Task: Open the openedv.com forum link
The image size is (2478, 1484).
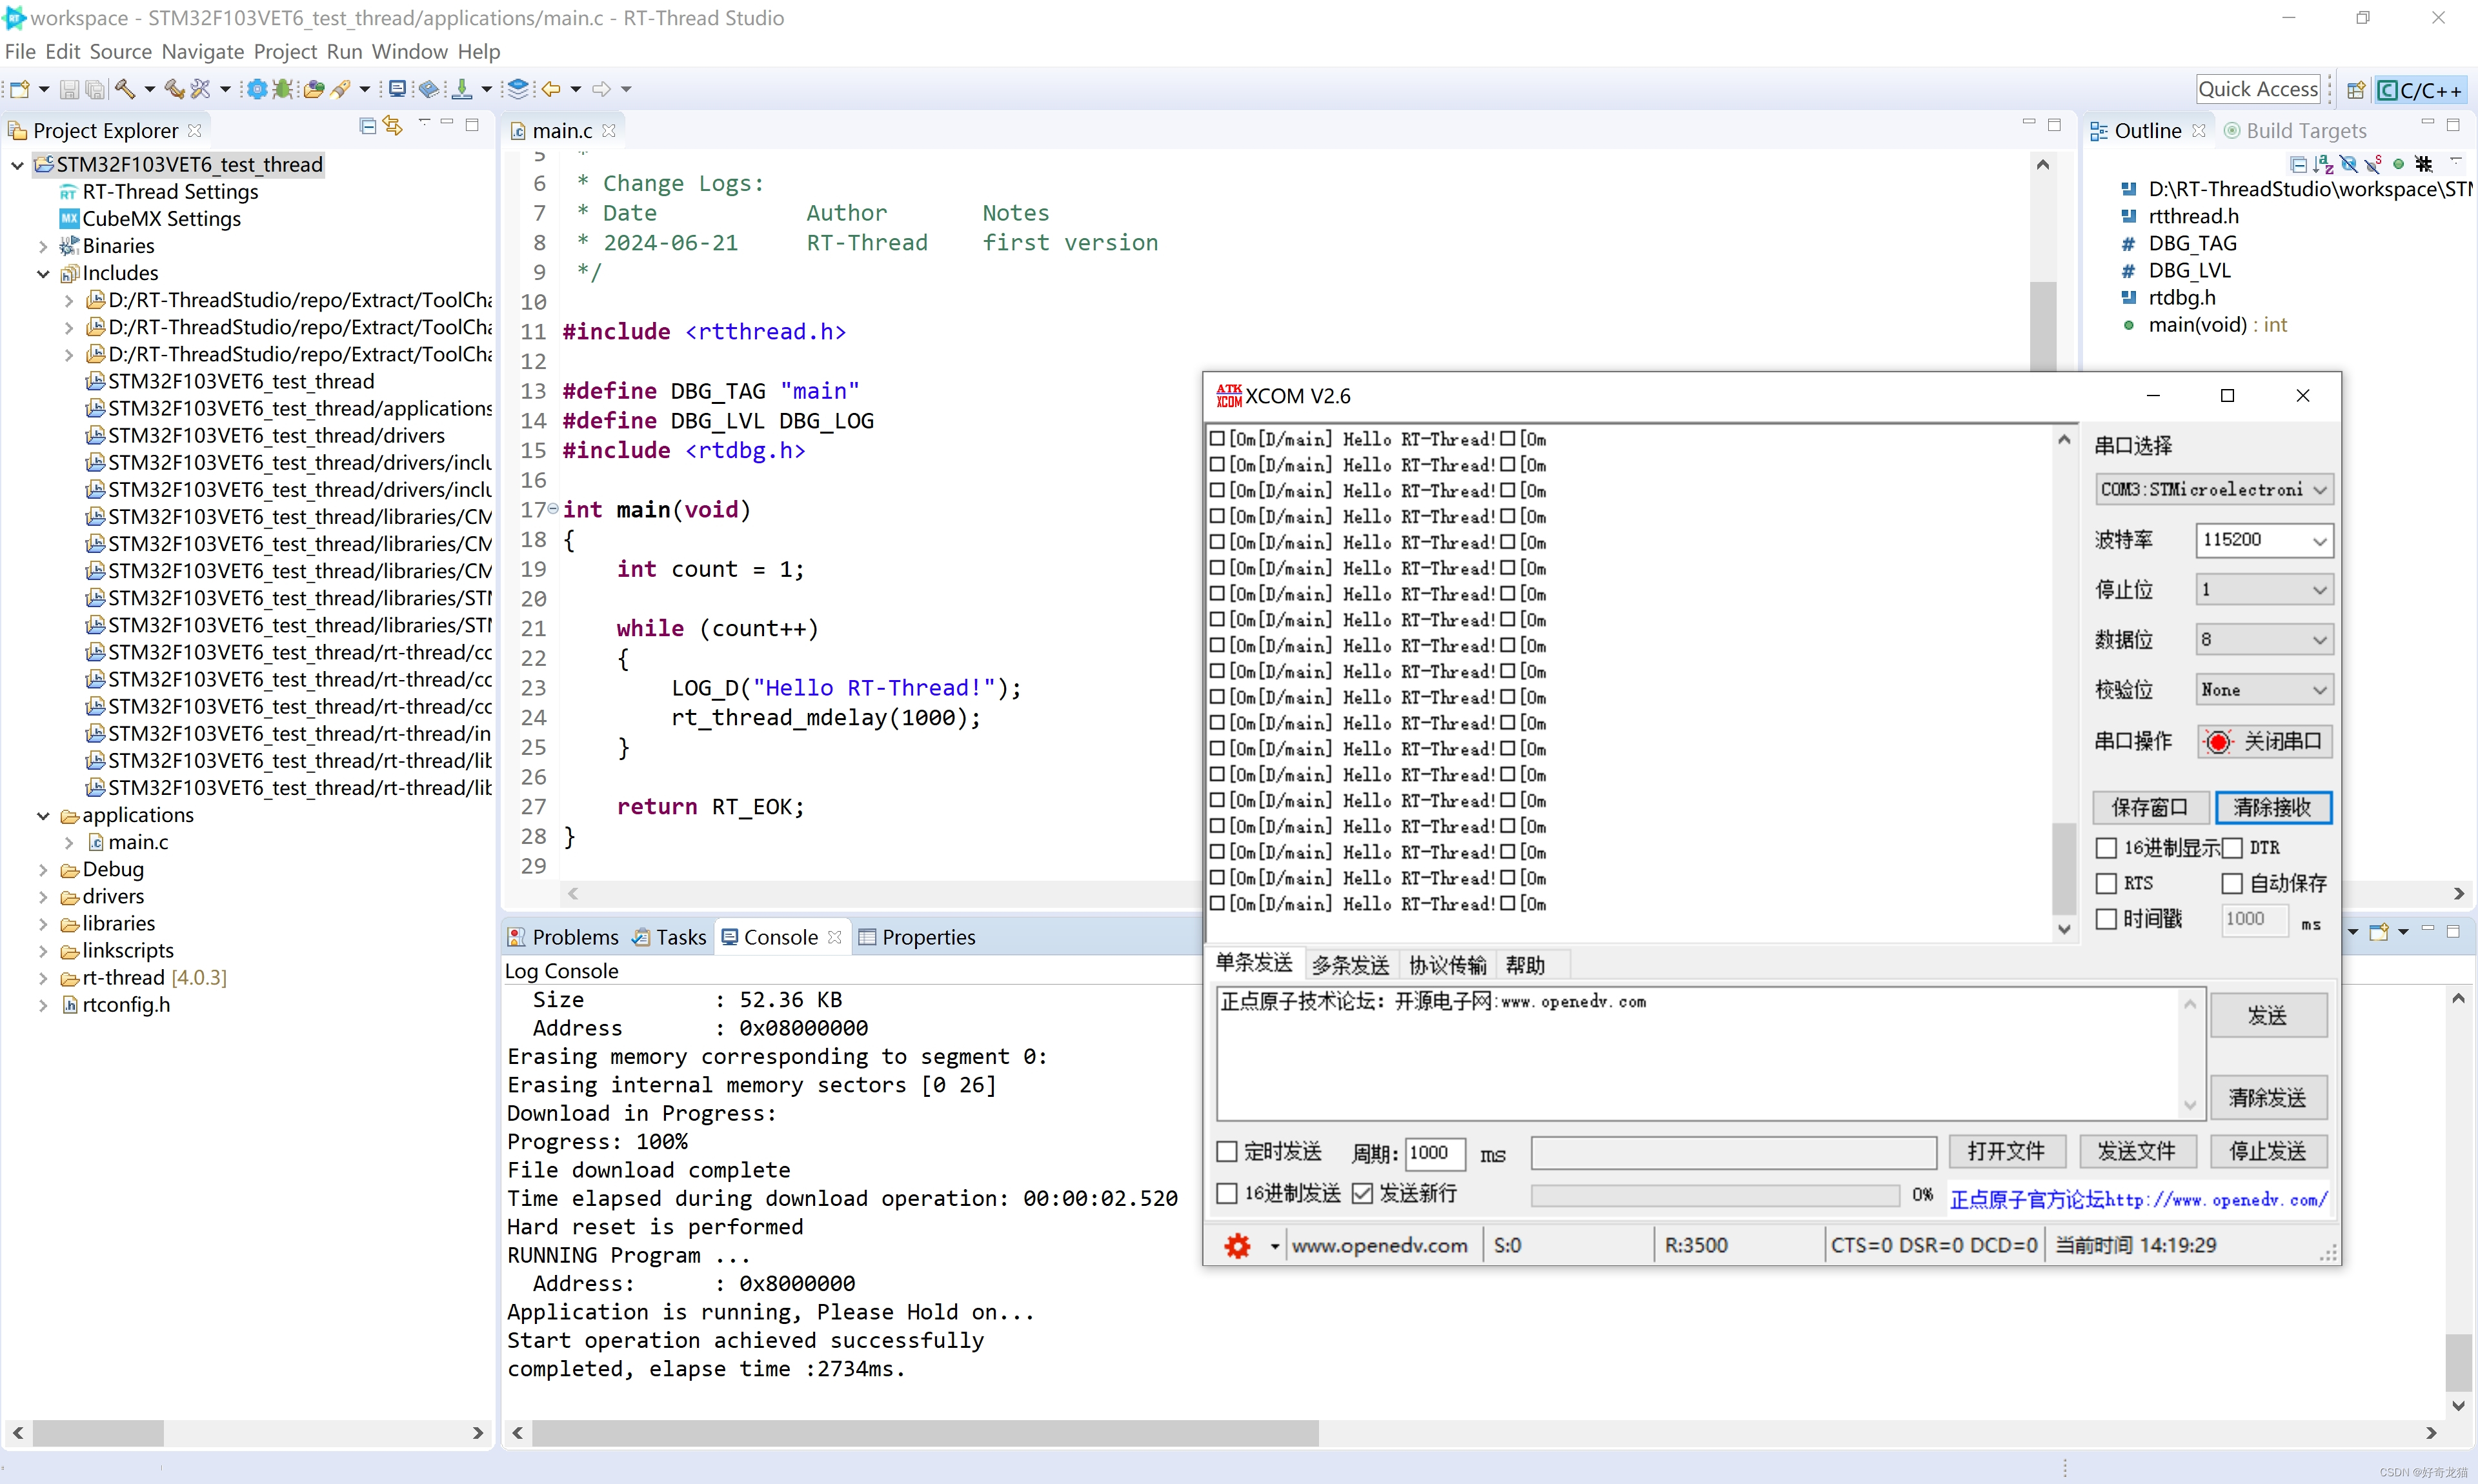Action: 2139,1200
